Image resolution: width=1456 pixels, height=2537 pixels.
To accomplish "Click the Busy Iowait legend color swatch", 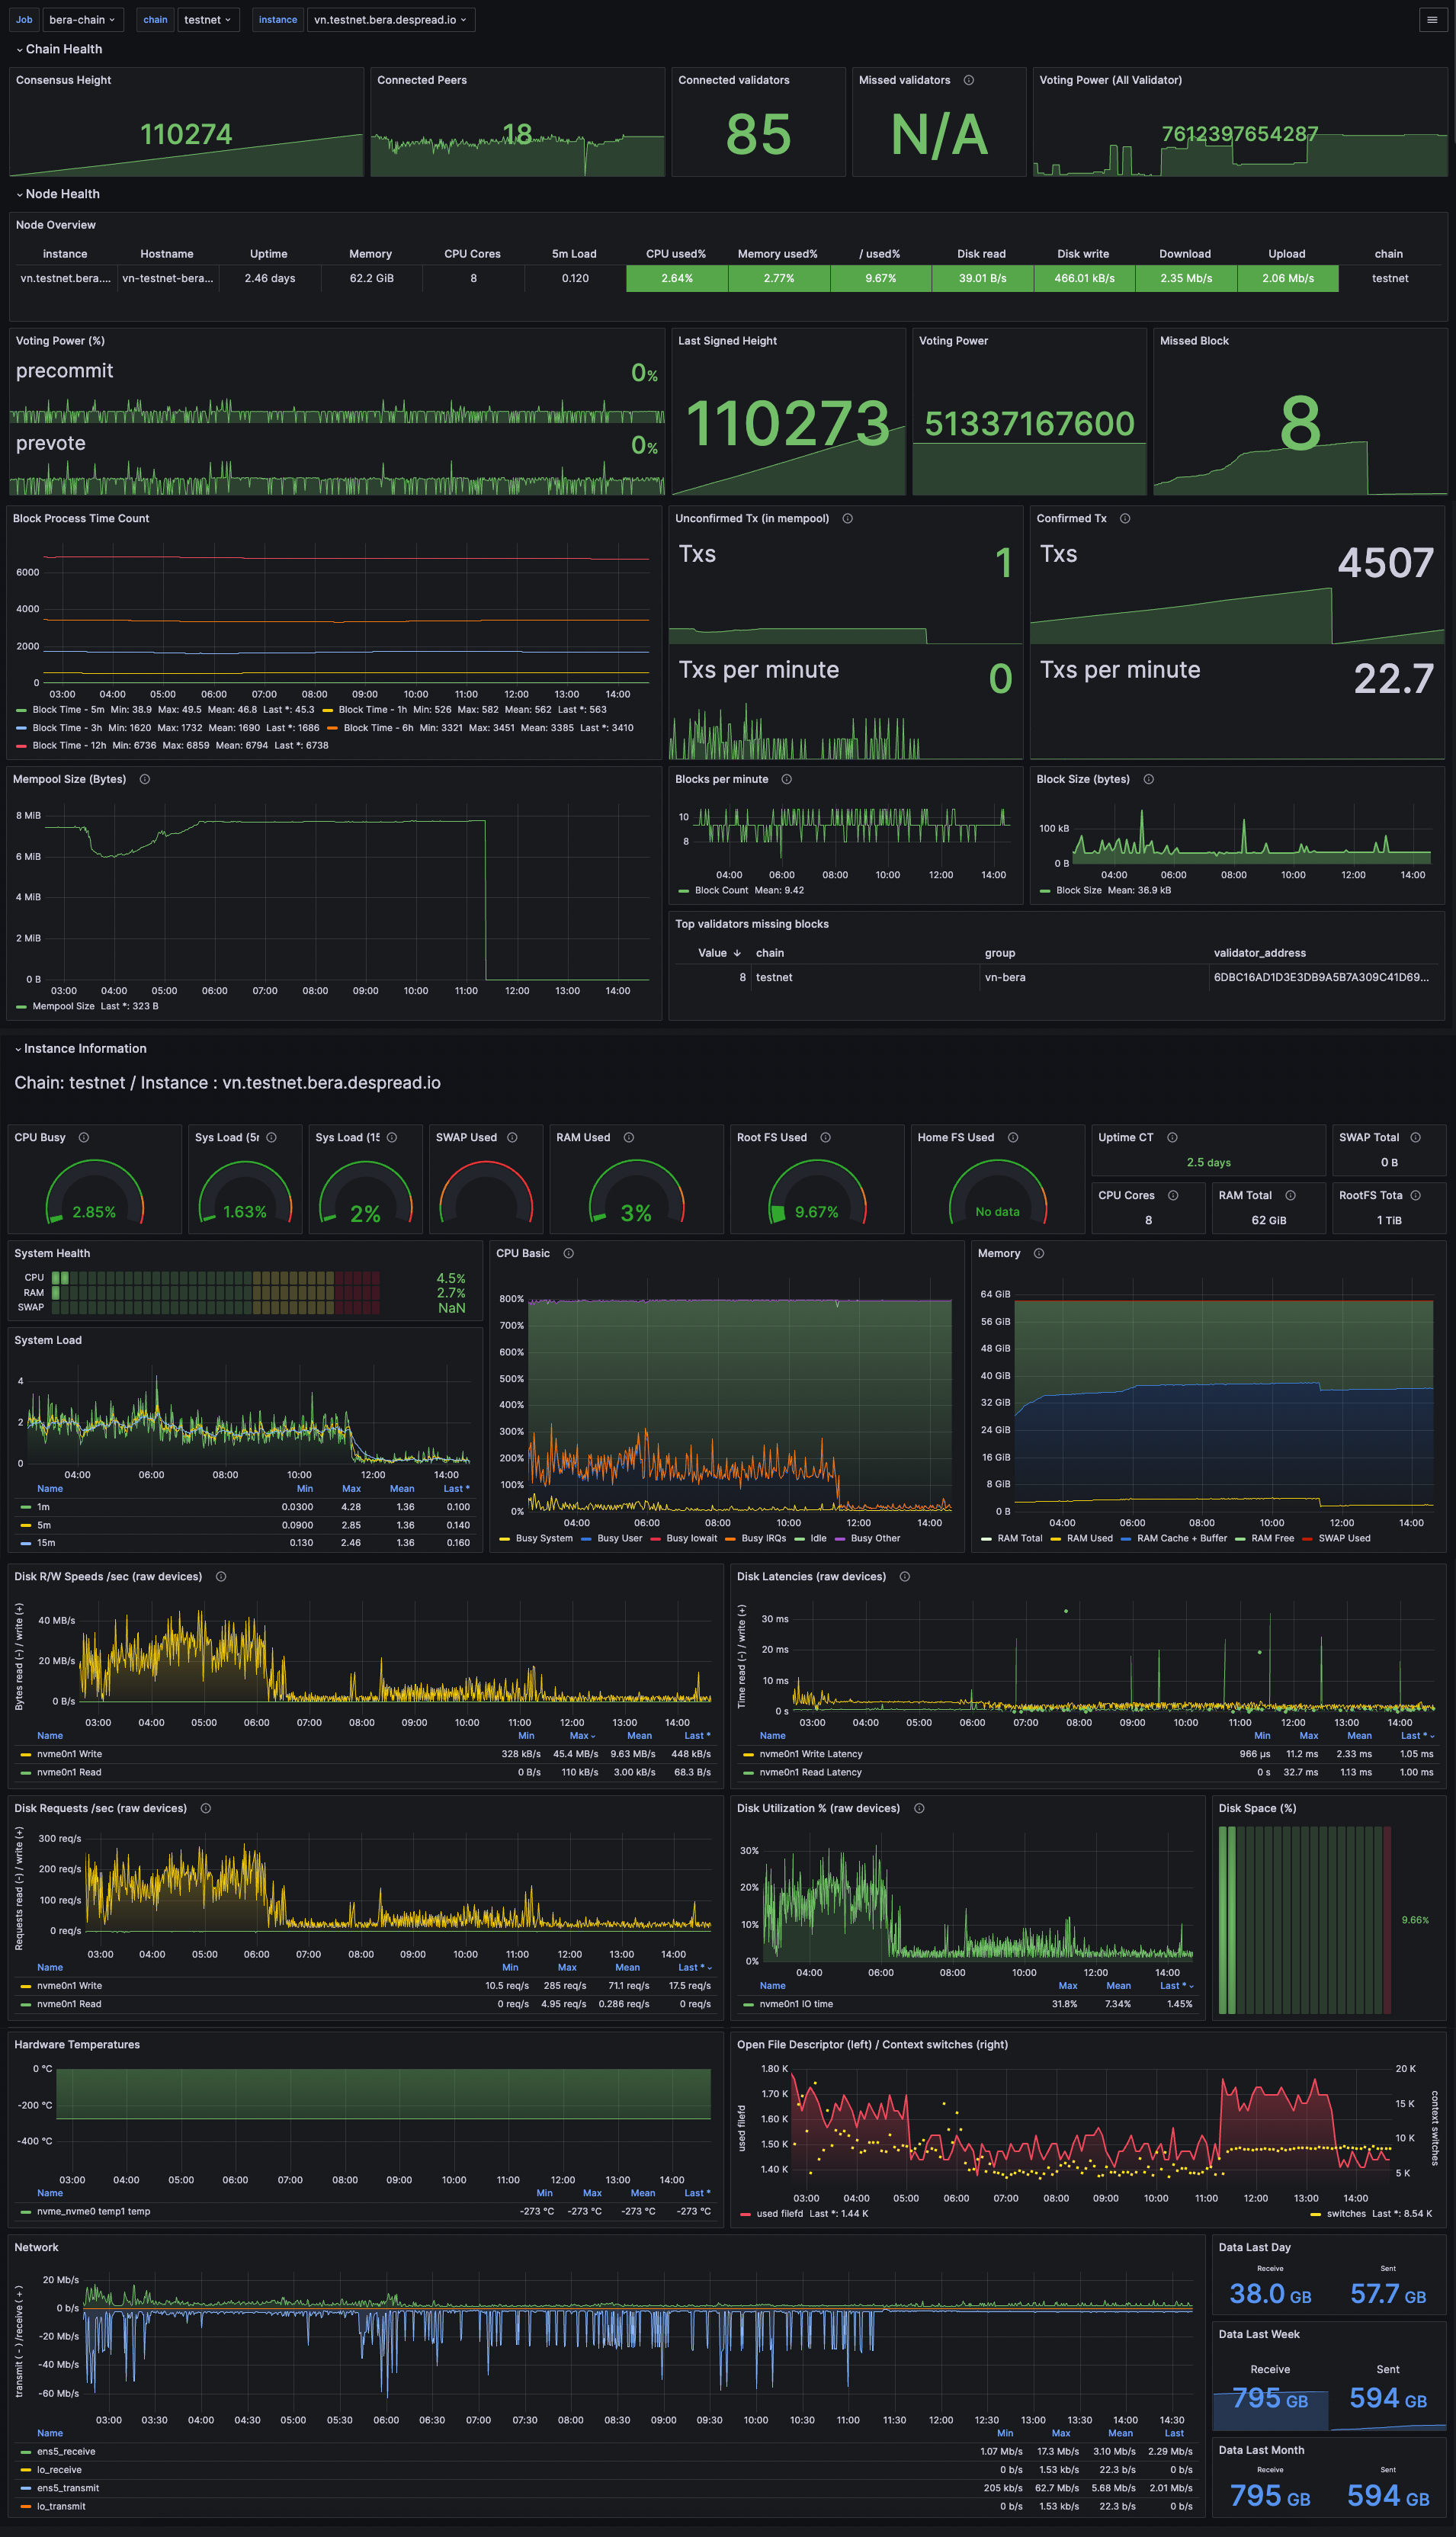I will coord(656,1538).
